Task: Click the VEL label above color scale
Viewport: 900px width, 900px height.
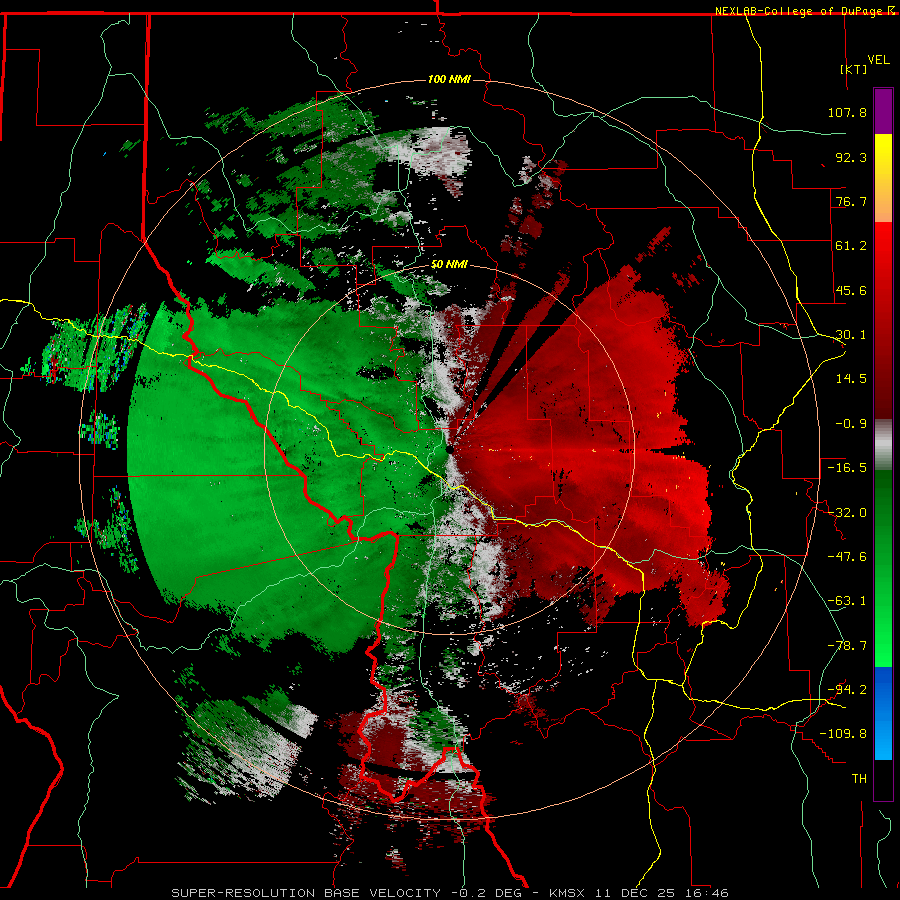Action: [x=878, y=59]
